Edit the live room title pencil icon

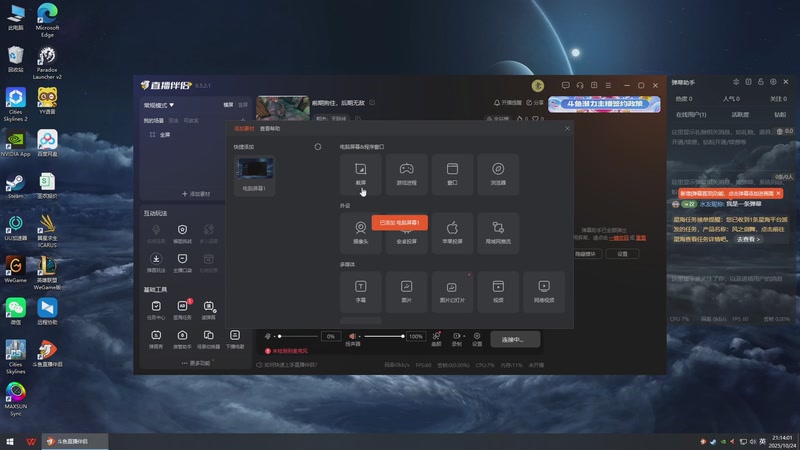(x=372, y=103)
